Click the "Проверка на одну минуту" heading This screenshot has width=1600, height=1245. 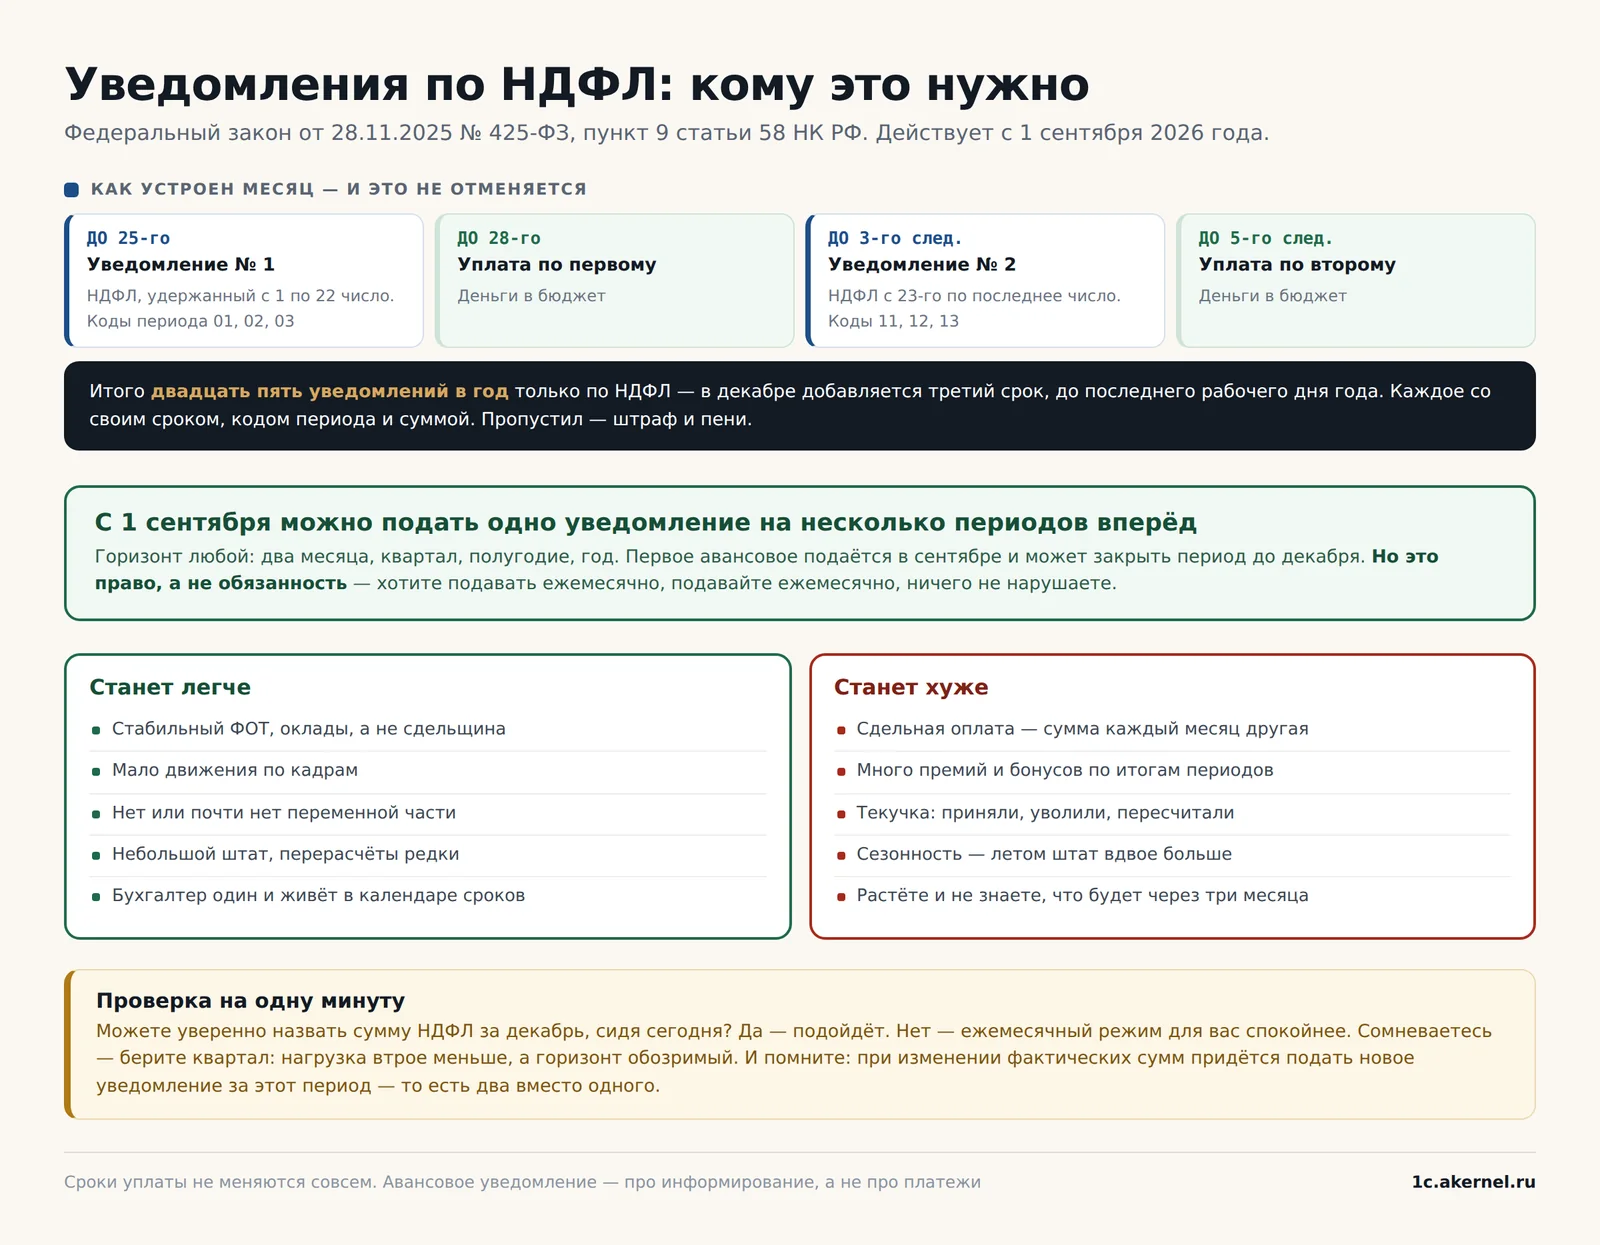pos(250,1000)
